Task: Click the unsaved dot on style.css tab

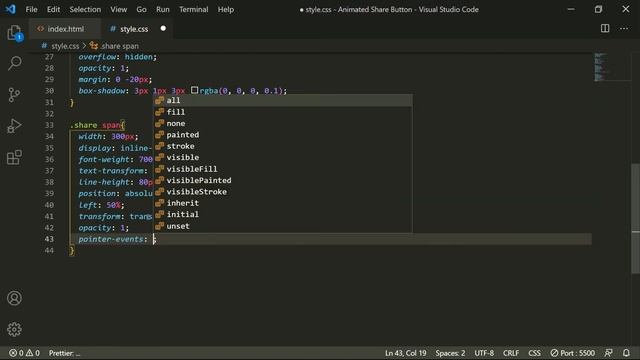Action: pyautogui.click(x=163, y=29)
